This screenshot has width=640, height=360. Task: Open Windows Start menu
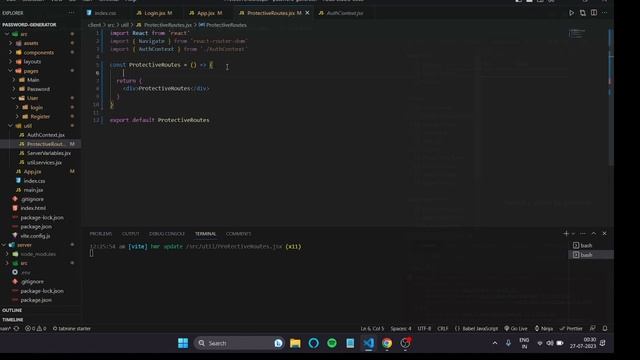tap(183, 343)
